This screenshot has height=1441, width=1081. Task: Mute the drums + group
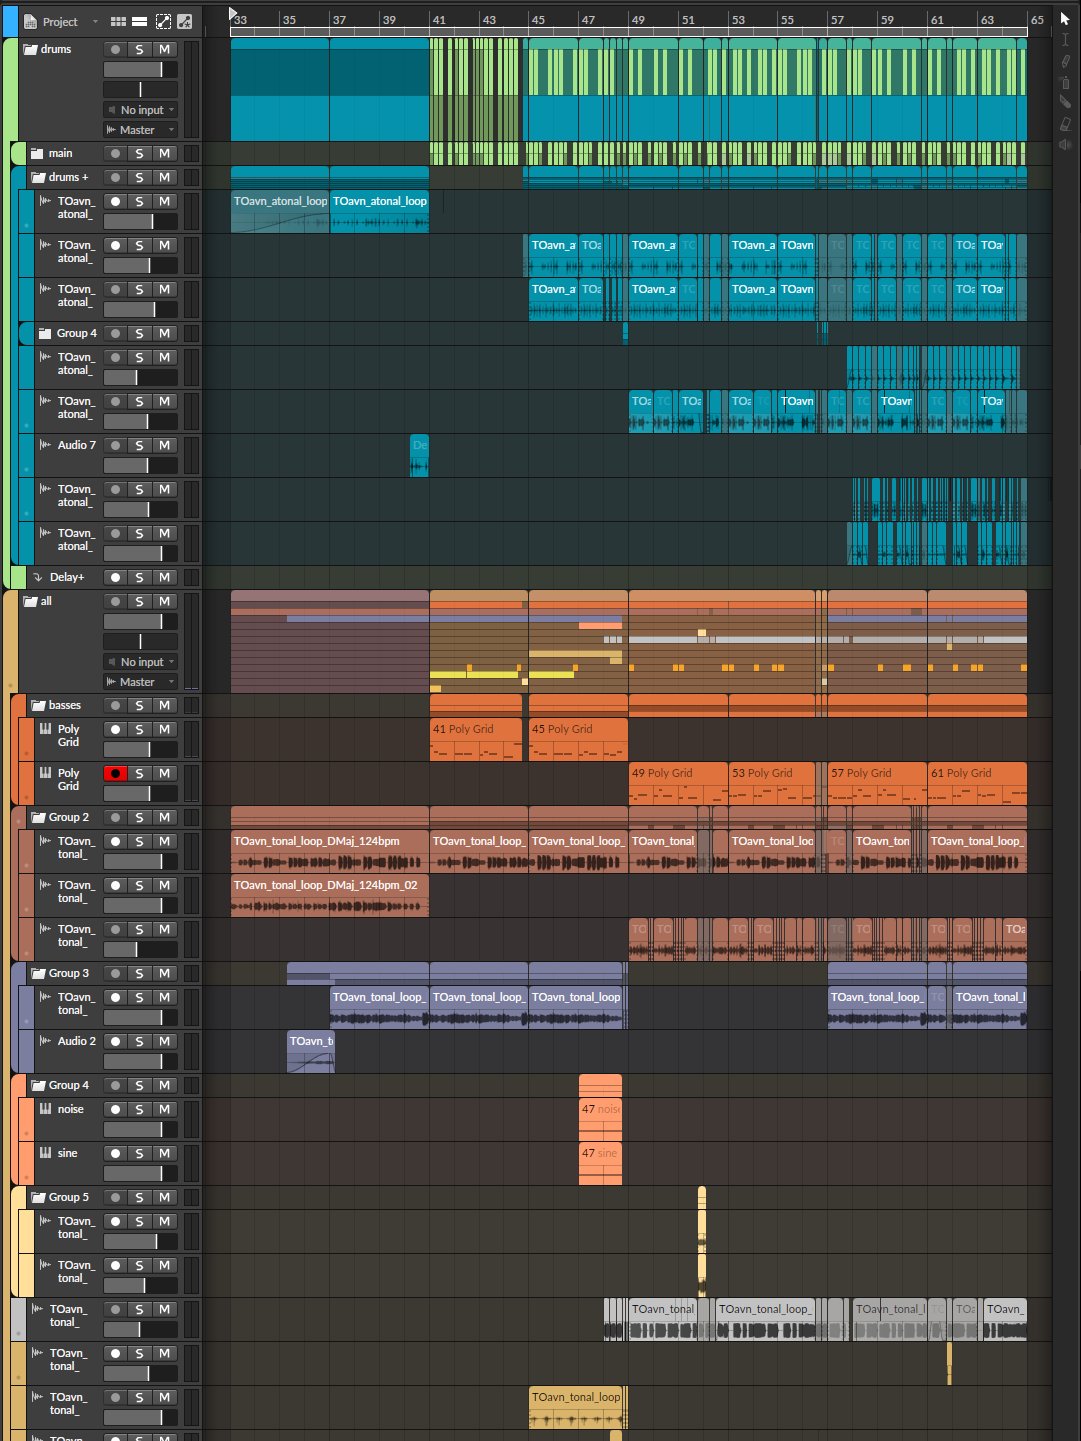[x=164, y=177]
